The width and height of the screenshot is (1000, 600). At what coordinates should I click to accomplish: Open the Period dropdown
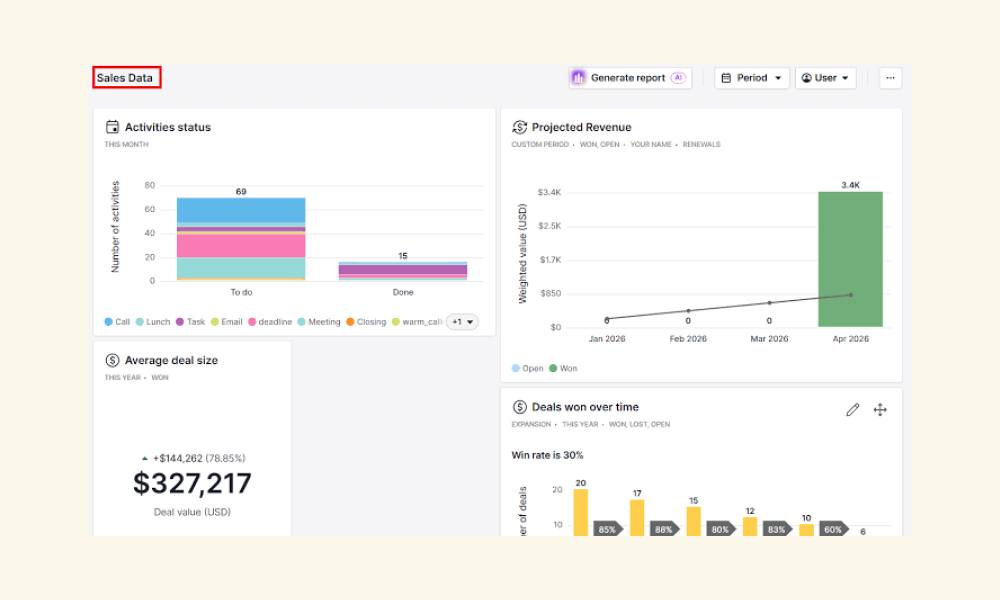point(752,78)
